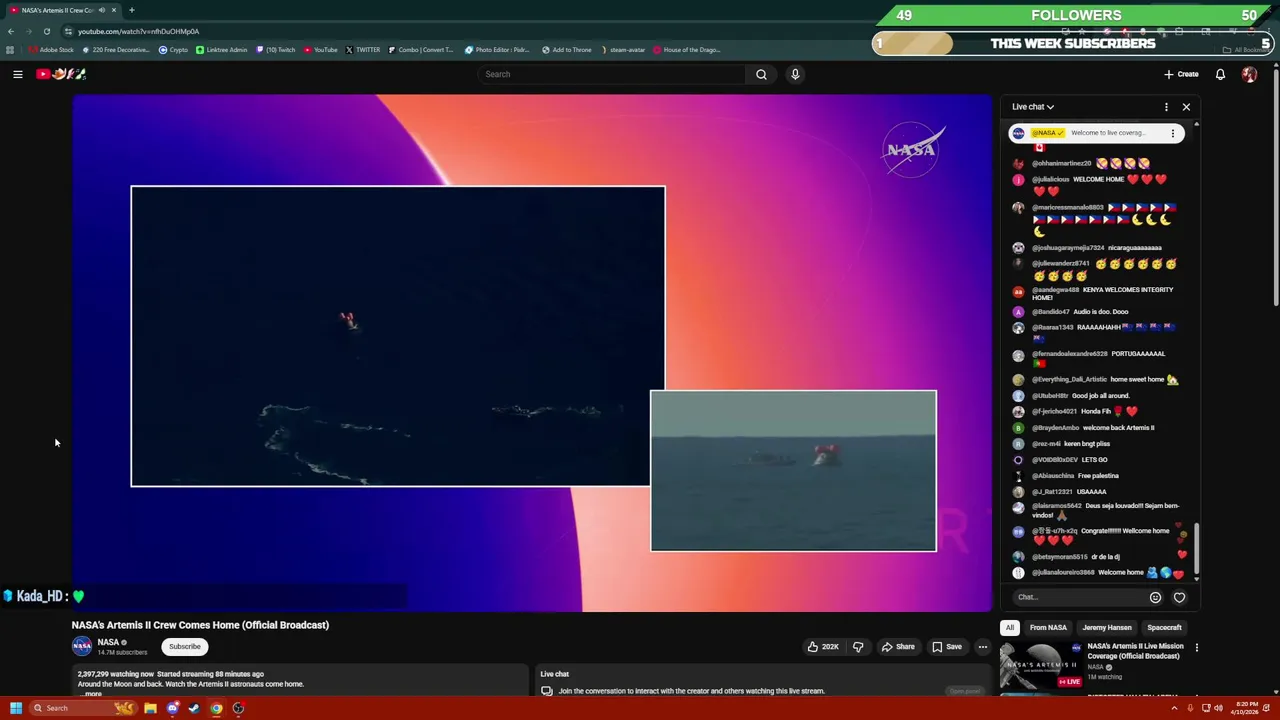This screenshot has width=1280, height=720.
Task: Open Artemis II Live Mission Coverage thumbnail
Action: point(1041,666)
